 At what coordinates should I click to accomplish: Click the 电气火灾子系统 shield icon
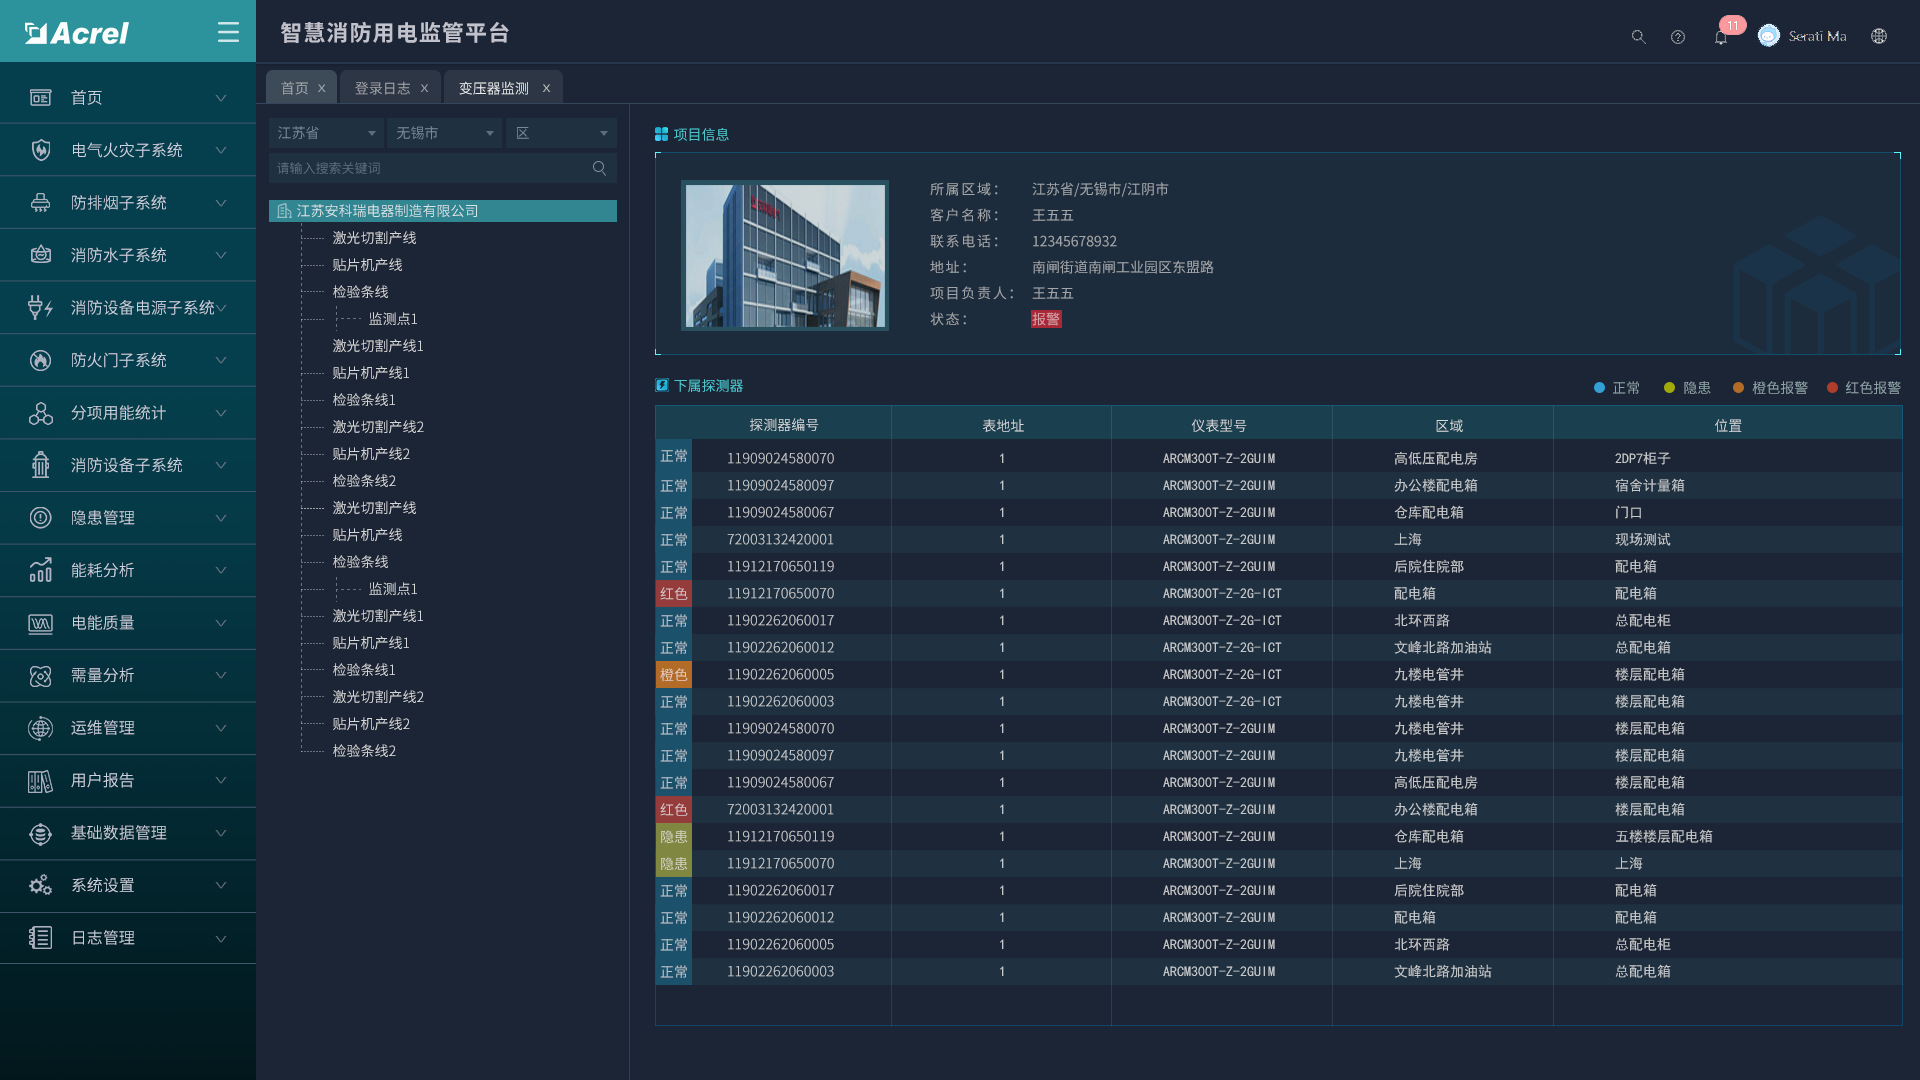point(40,150)
